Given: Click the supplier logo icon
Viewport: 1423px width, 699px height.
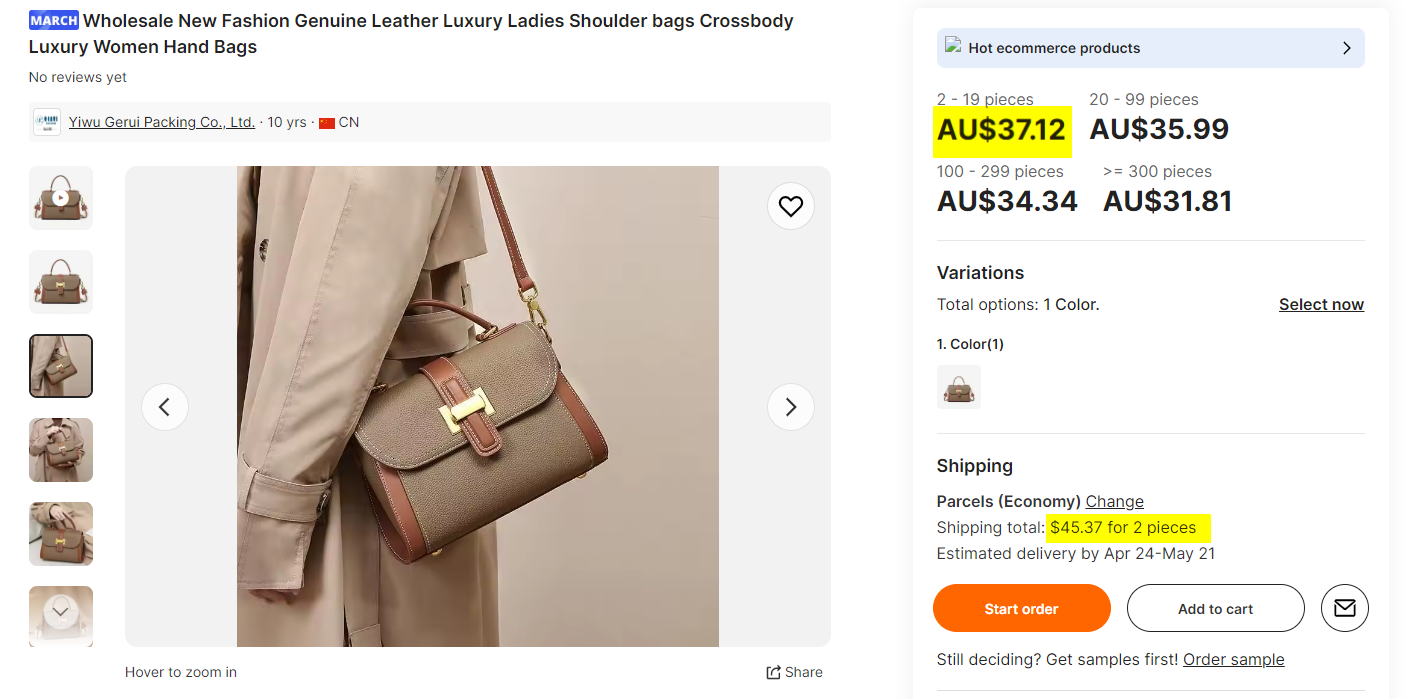Looking at the screenshot, I should pos(47,122).
